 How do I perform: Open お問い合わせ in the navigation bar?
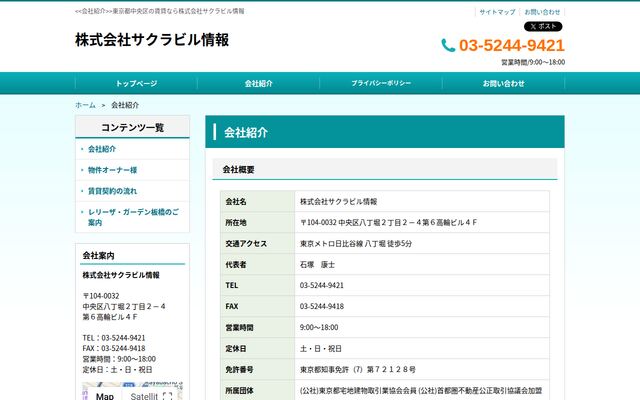pyautogui.click(x=503, y=83)
